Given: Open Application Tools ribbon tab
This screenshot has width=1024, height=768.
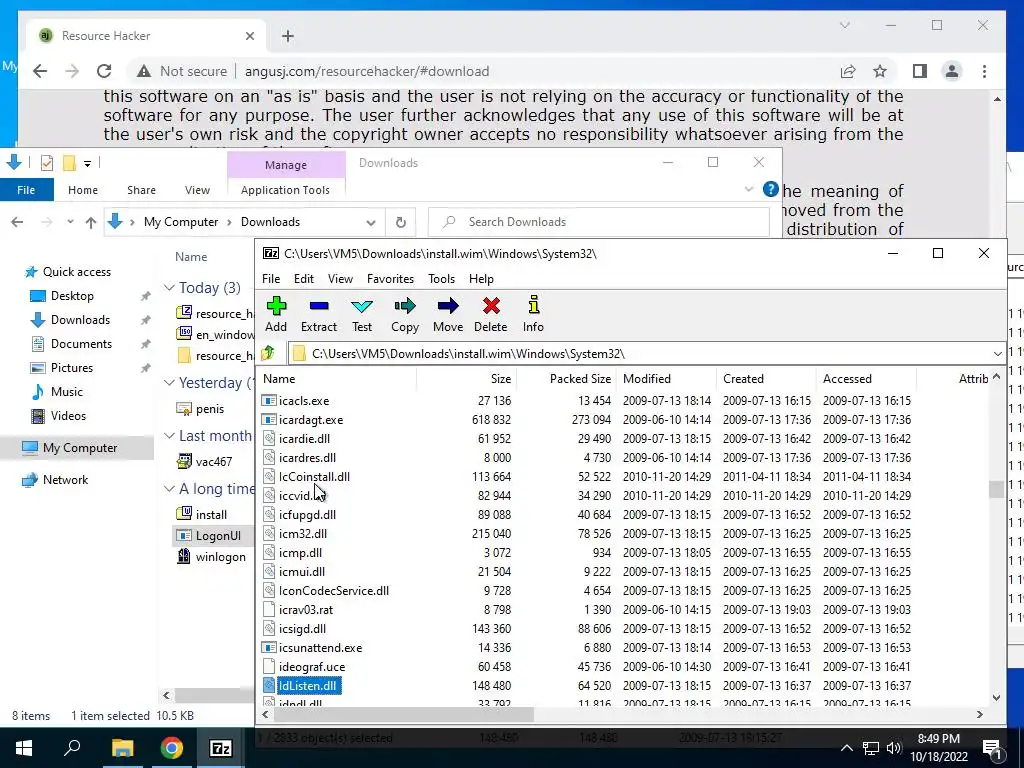Looking at the screenshot, I should (x=285, y=190).
